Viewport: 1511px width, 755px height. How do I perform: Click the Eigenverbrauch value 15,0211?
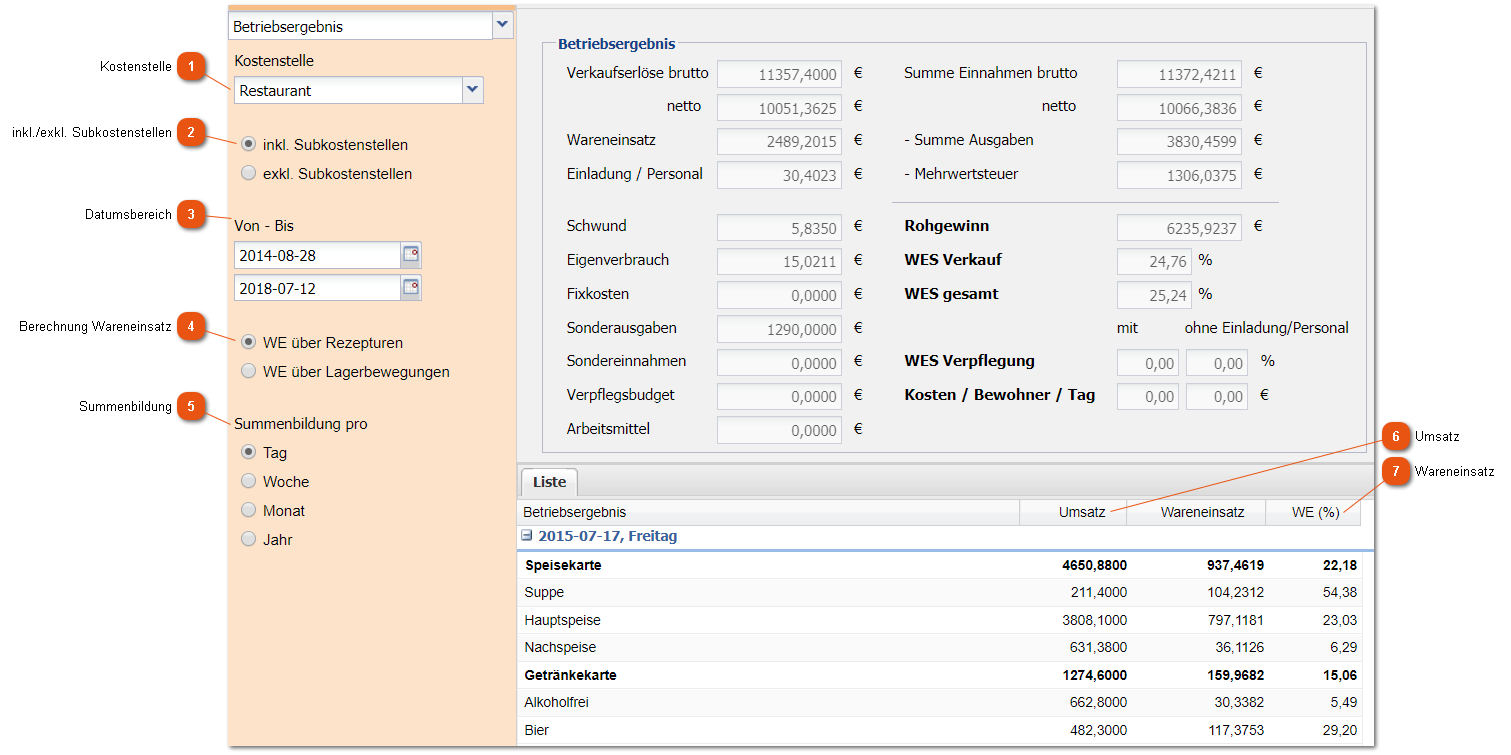[x=779, y=261]
